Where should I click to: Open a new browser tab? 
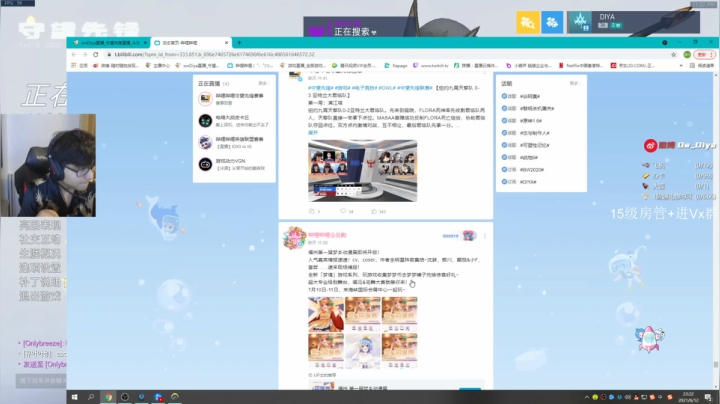[239, 43]
